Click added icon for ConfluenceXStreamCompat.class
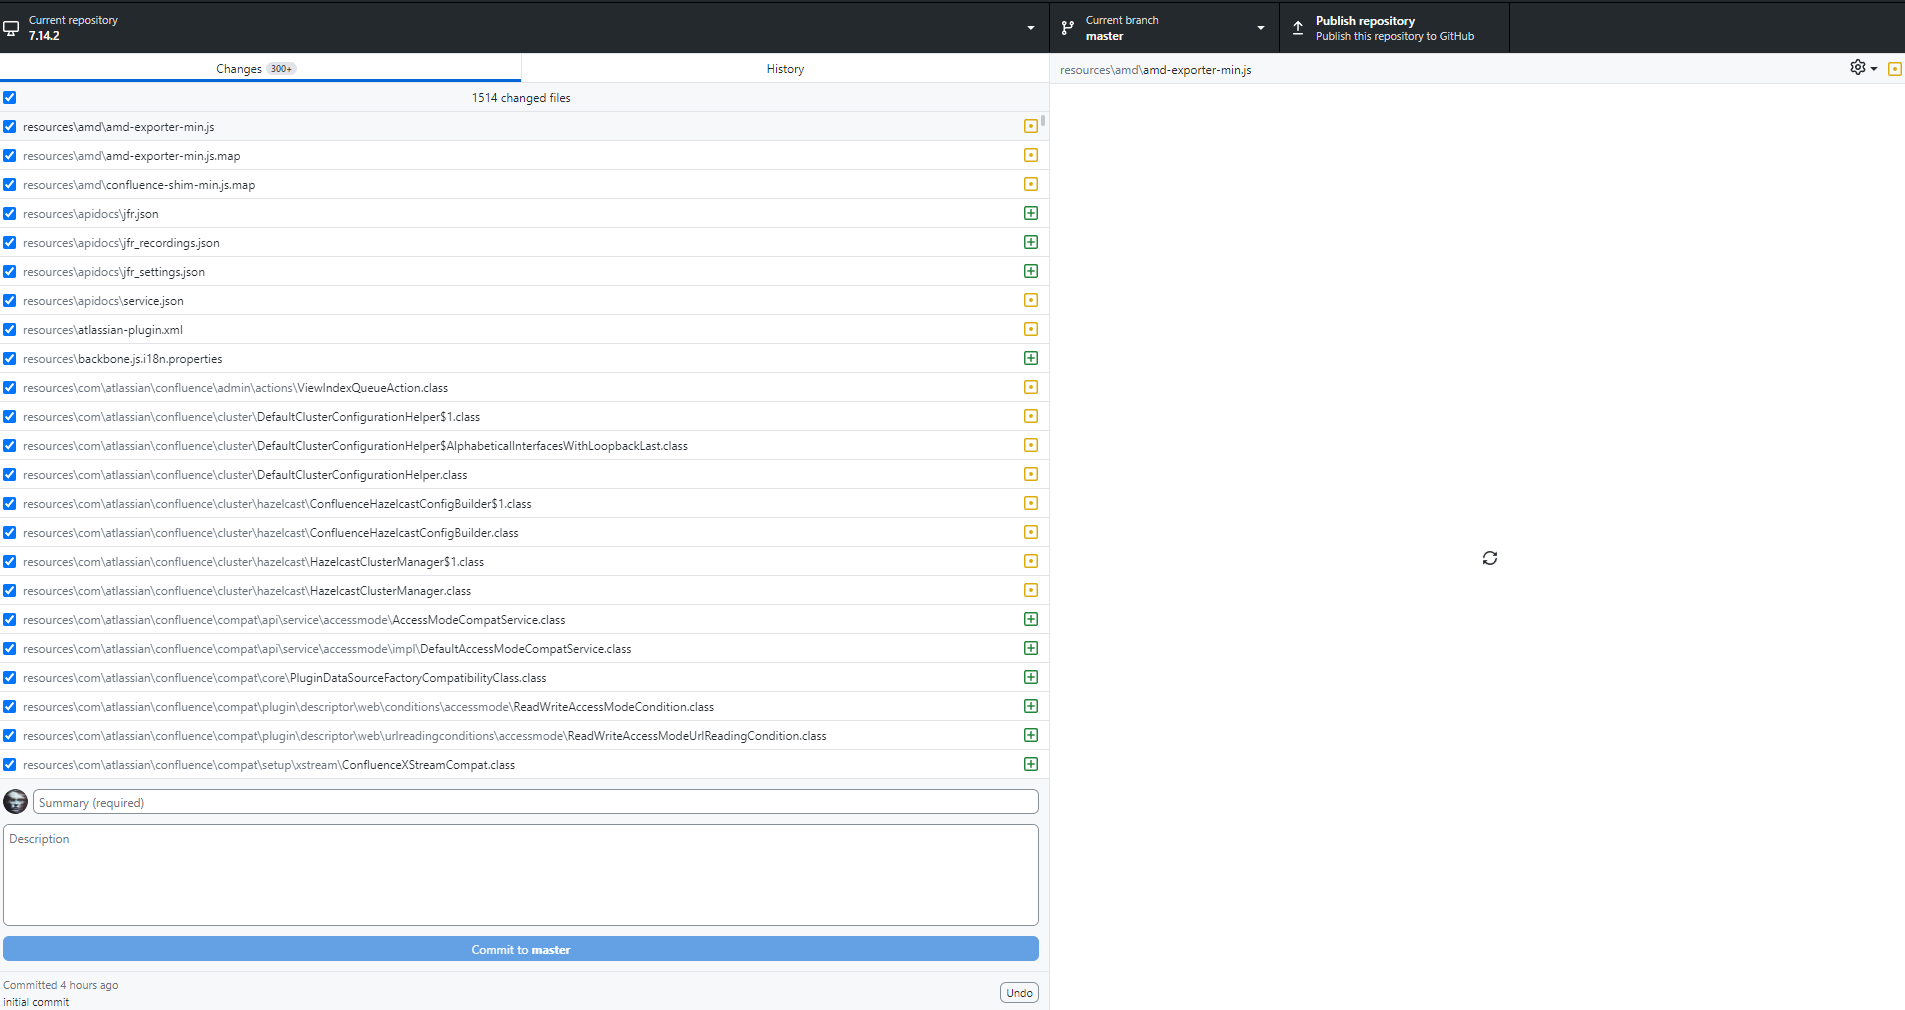Image resolution: width=1905 pixels, height=1010 pixels. tap(1030, 764)
